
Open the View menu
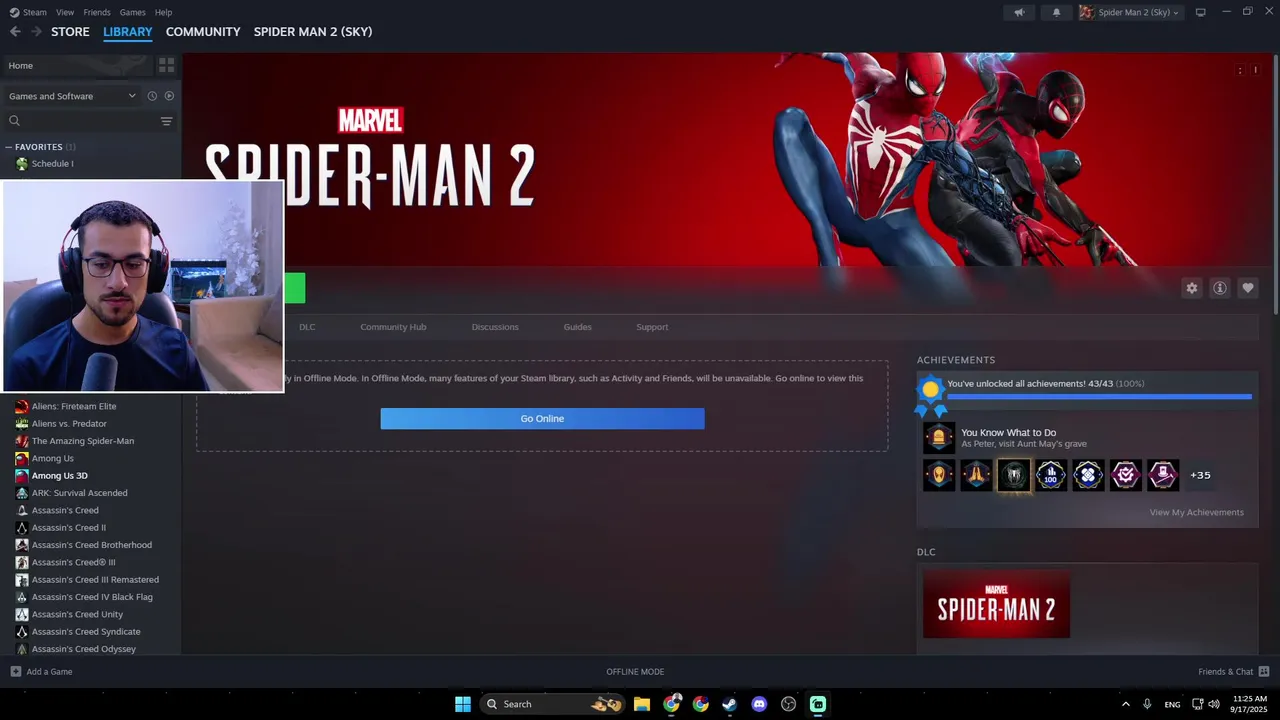[65, 12]
